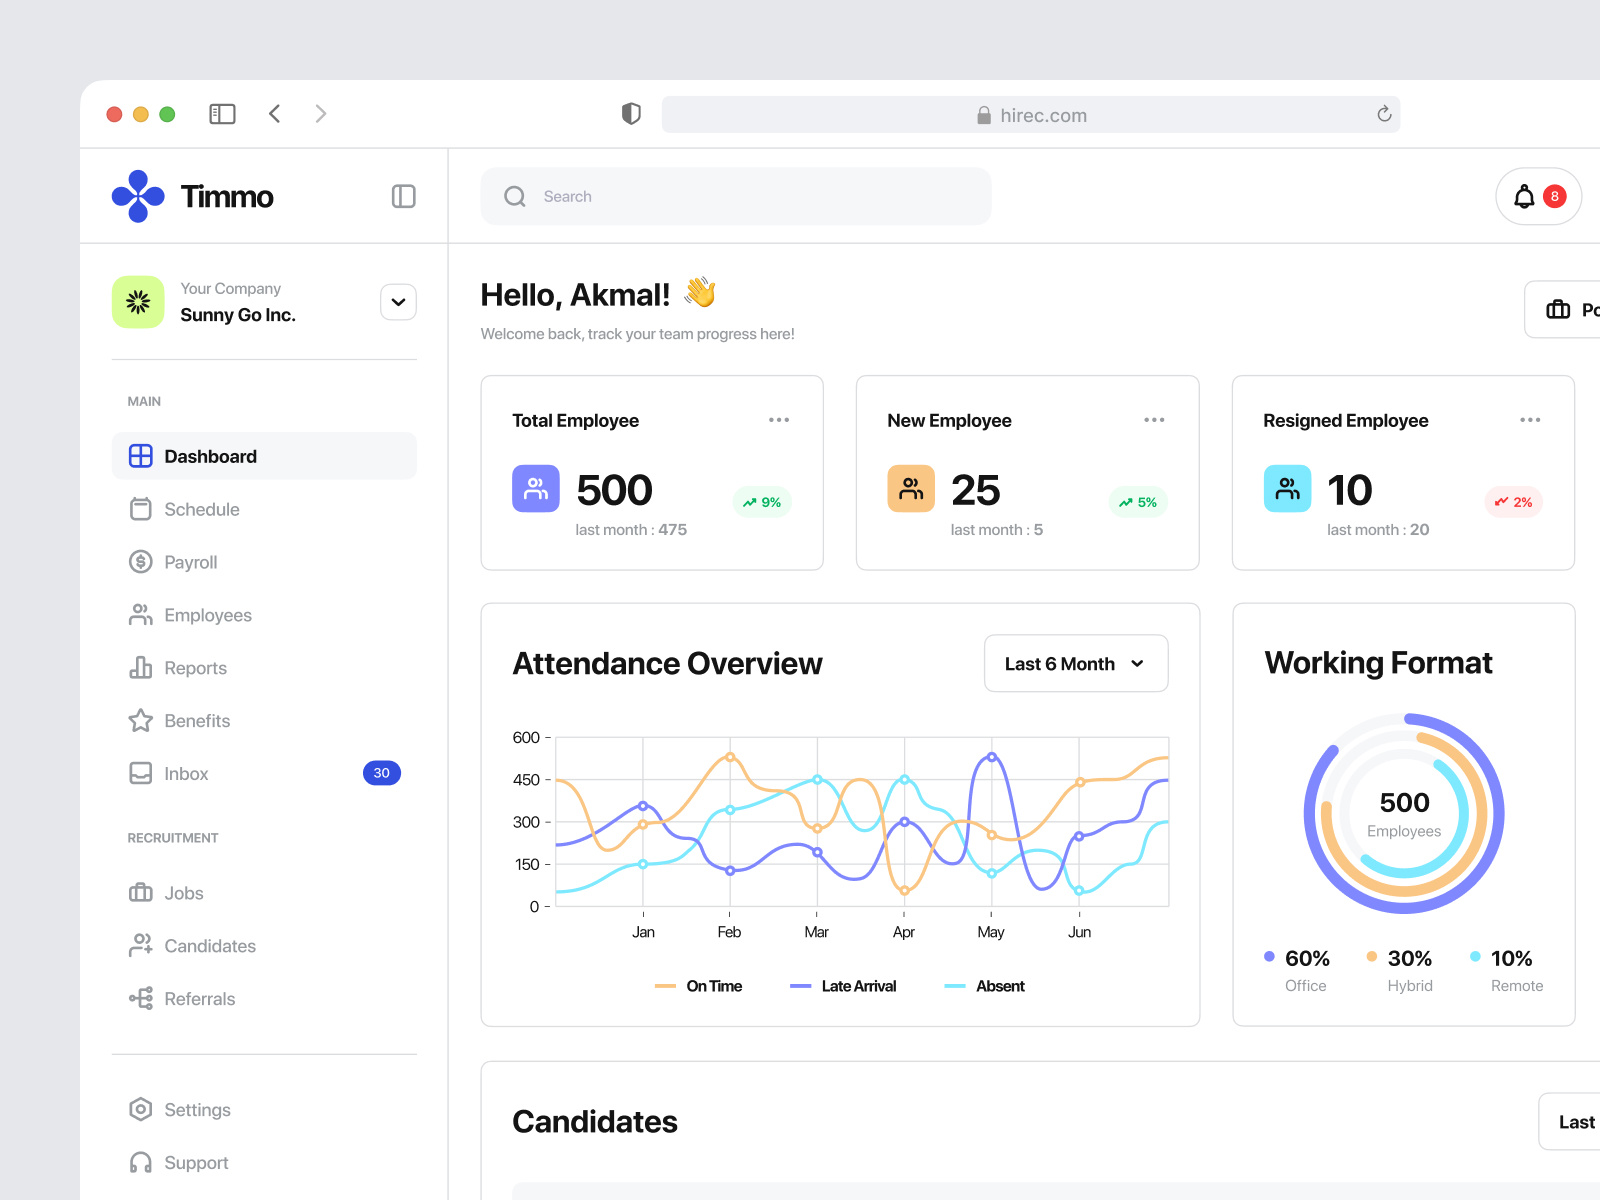Click the magnifier icon in the search bar
The height and width of the screenshot is (1200, 1600).
tap(515, 196)
